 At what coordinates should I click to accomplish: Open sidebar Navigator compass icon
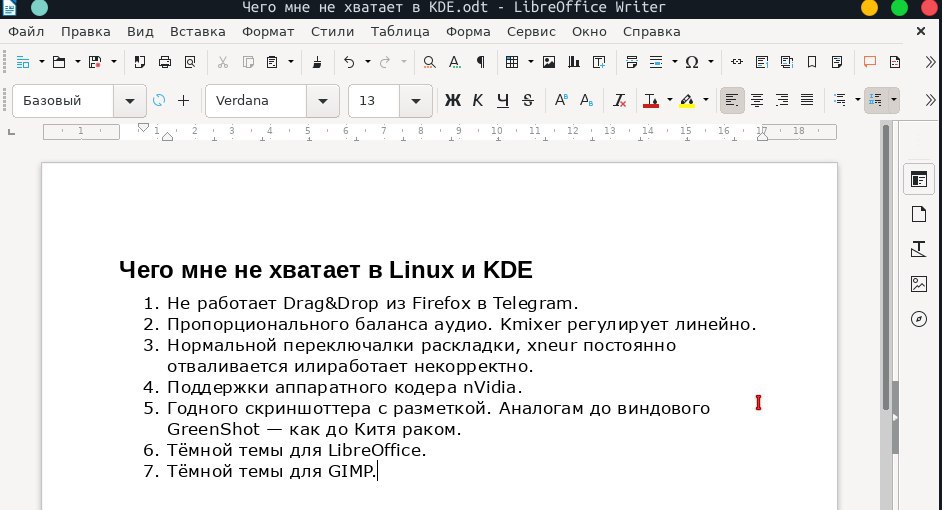(919, 318)
